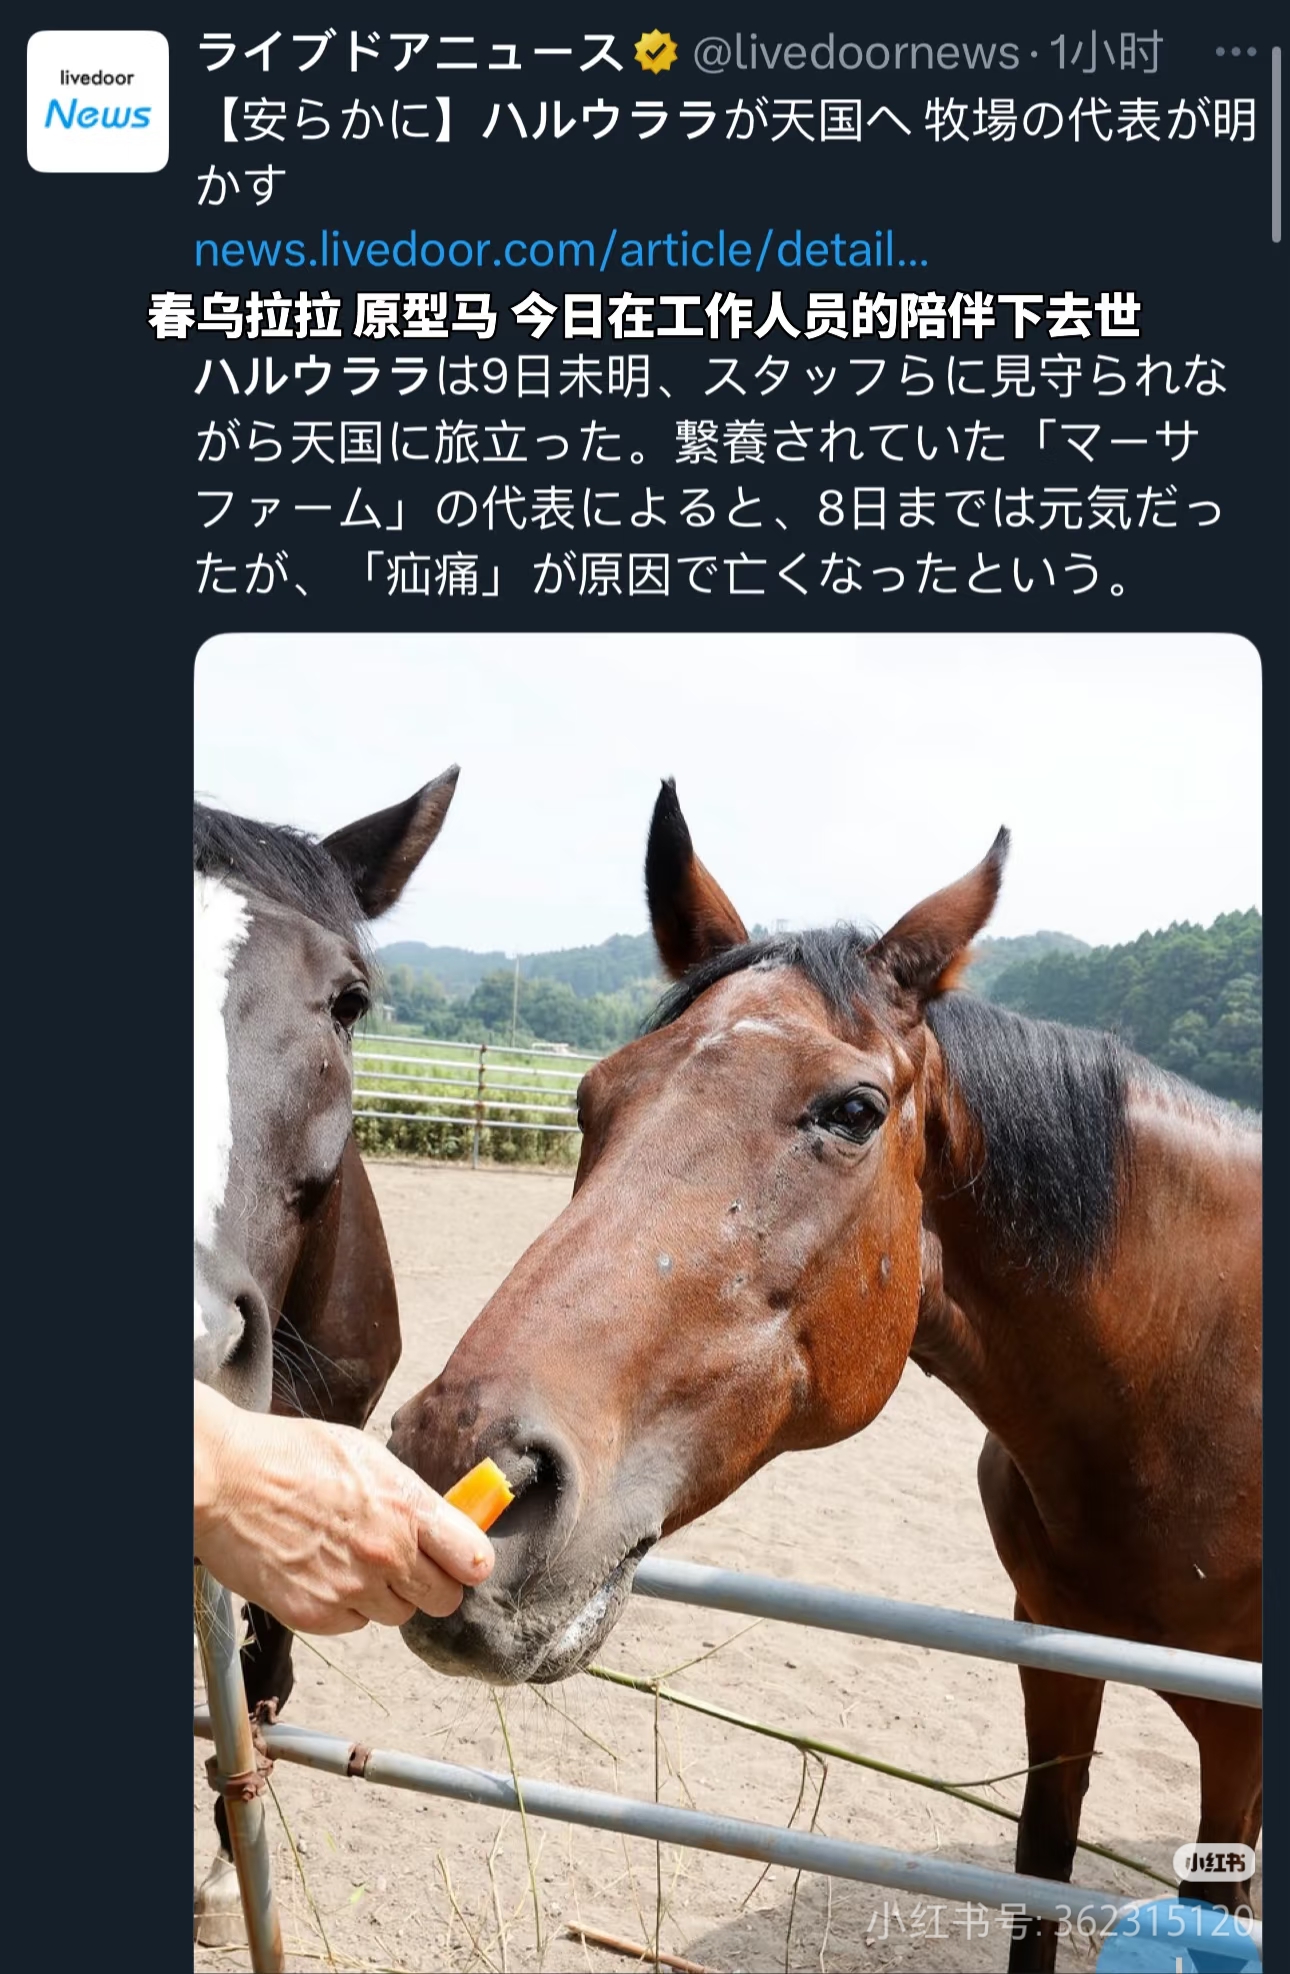Click the gold verified badge
Image resolution: width=1290 pixels, height=1974 pixels.
[656, 53]
